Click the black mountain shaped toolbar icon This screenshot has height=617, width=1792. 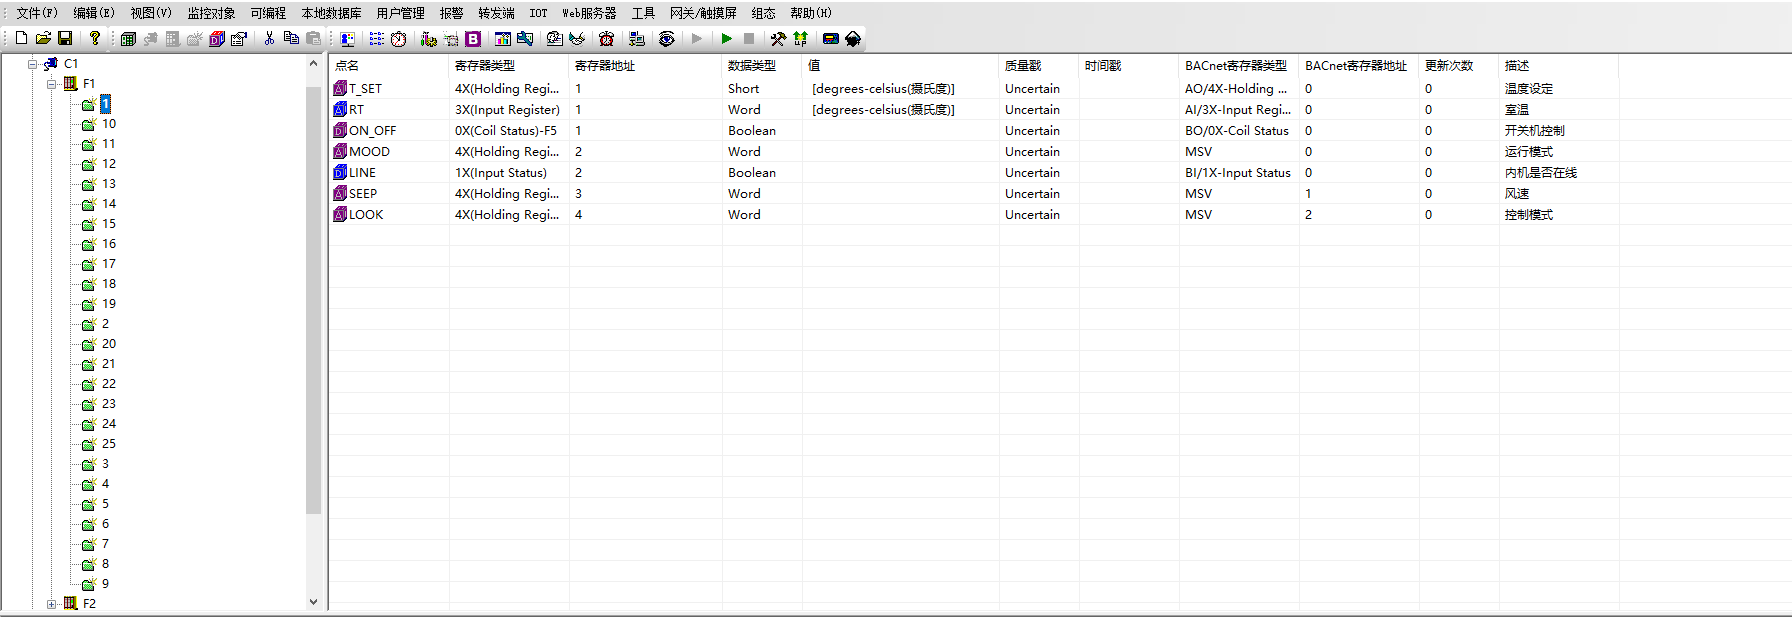[x=853, y=39]
